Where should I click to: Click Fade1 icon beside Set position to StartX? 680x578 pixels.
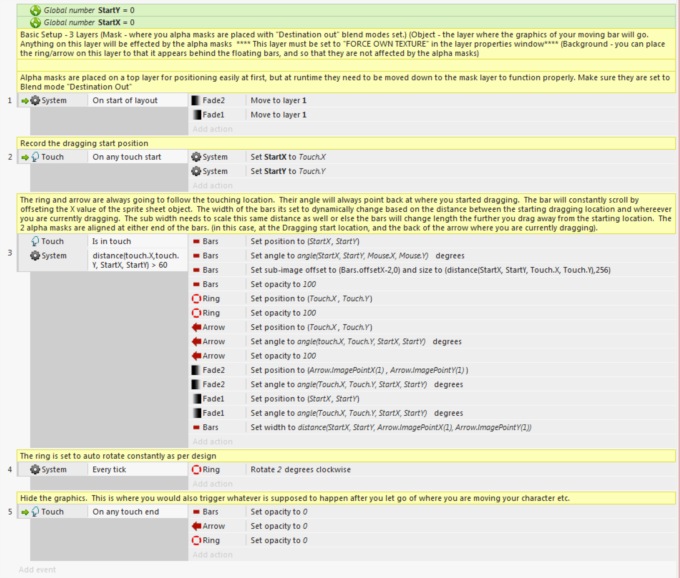pyautogui.click(x=196, y=399)
